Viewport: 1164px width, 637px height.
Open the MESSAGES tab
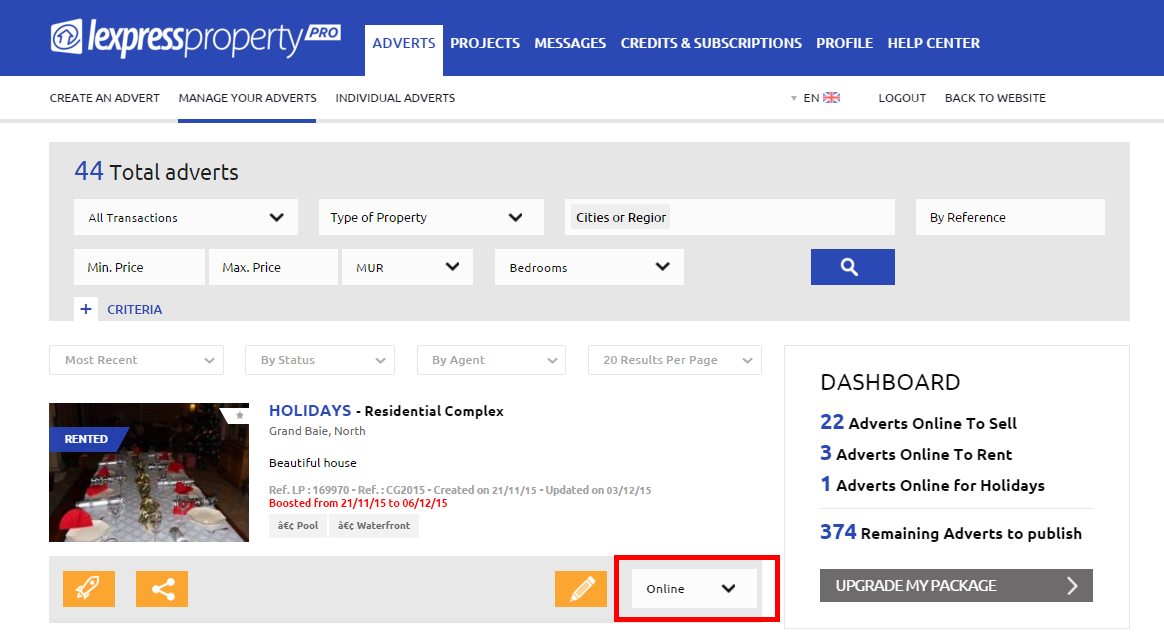(x=570, y=43)
